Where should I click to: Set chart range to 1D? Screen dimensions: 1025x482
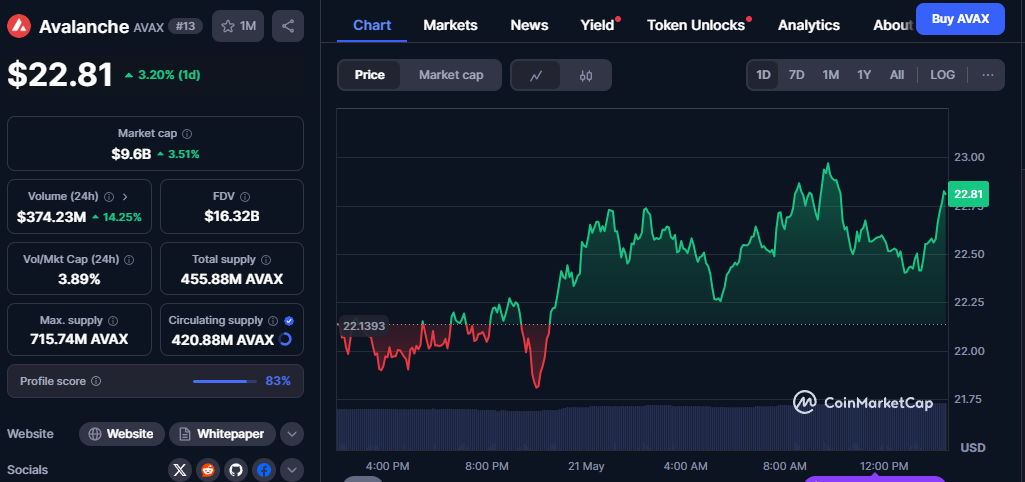[764, 75]
